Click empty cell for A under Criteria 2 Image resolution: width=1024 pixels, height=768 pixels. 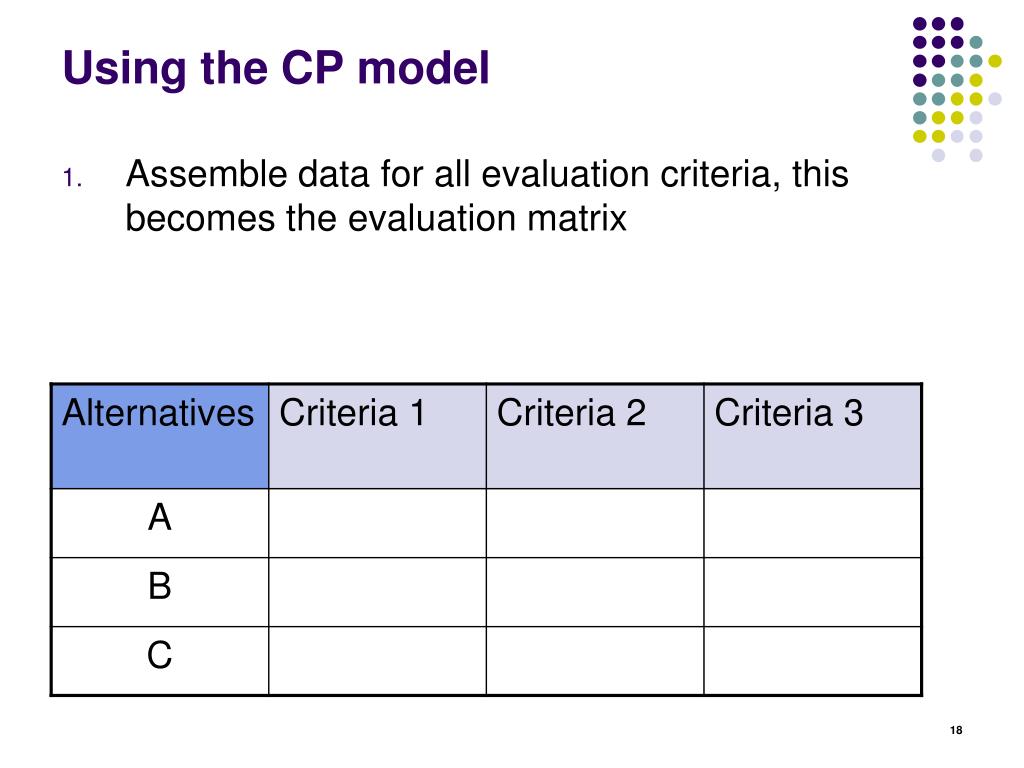595,523
